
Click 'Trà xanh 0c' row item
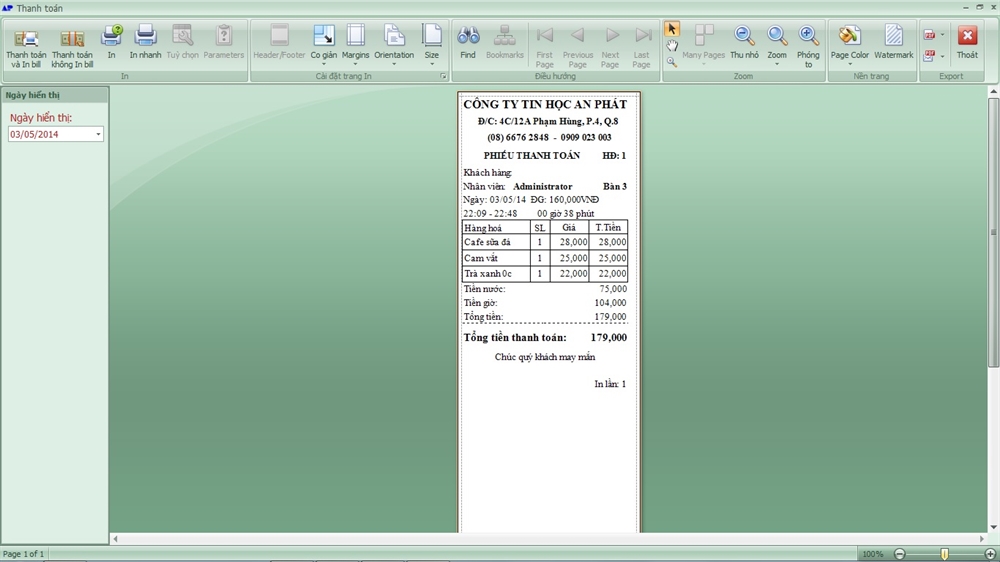tap(488, 274)
